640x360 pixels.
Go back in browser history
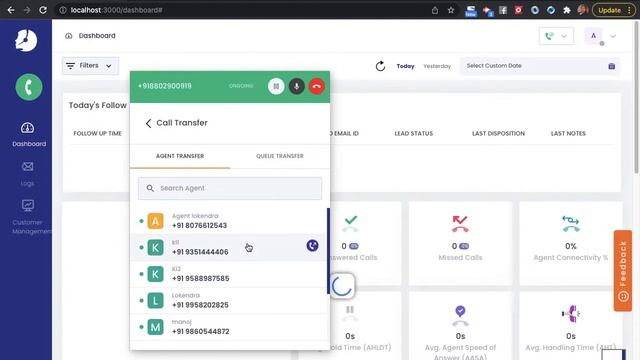(11, 10)
